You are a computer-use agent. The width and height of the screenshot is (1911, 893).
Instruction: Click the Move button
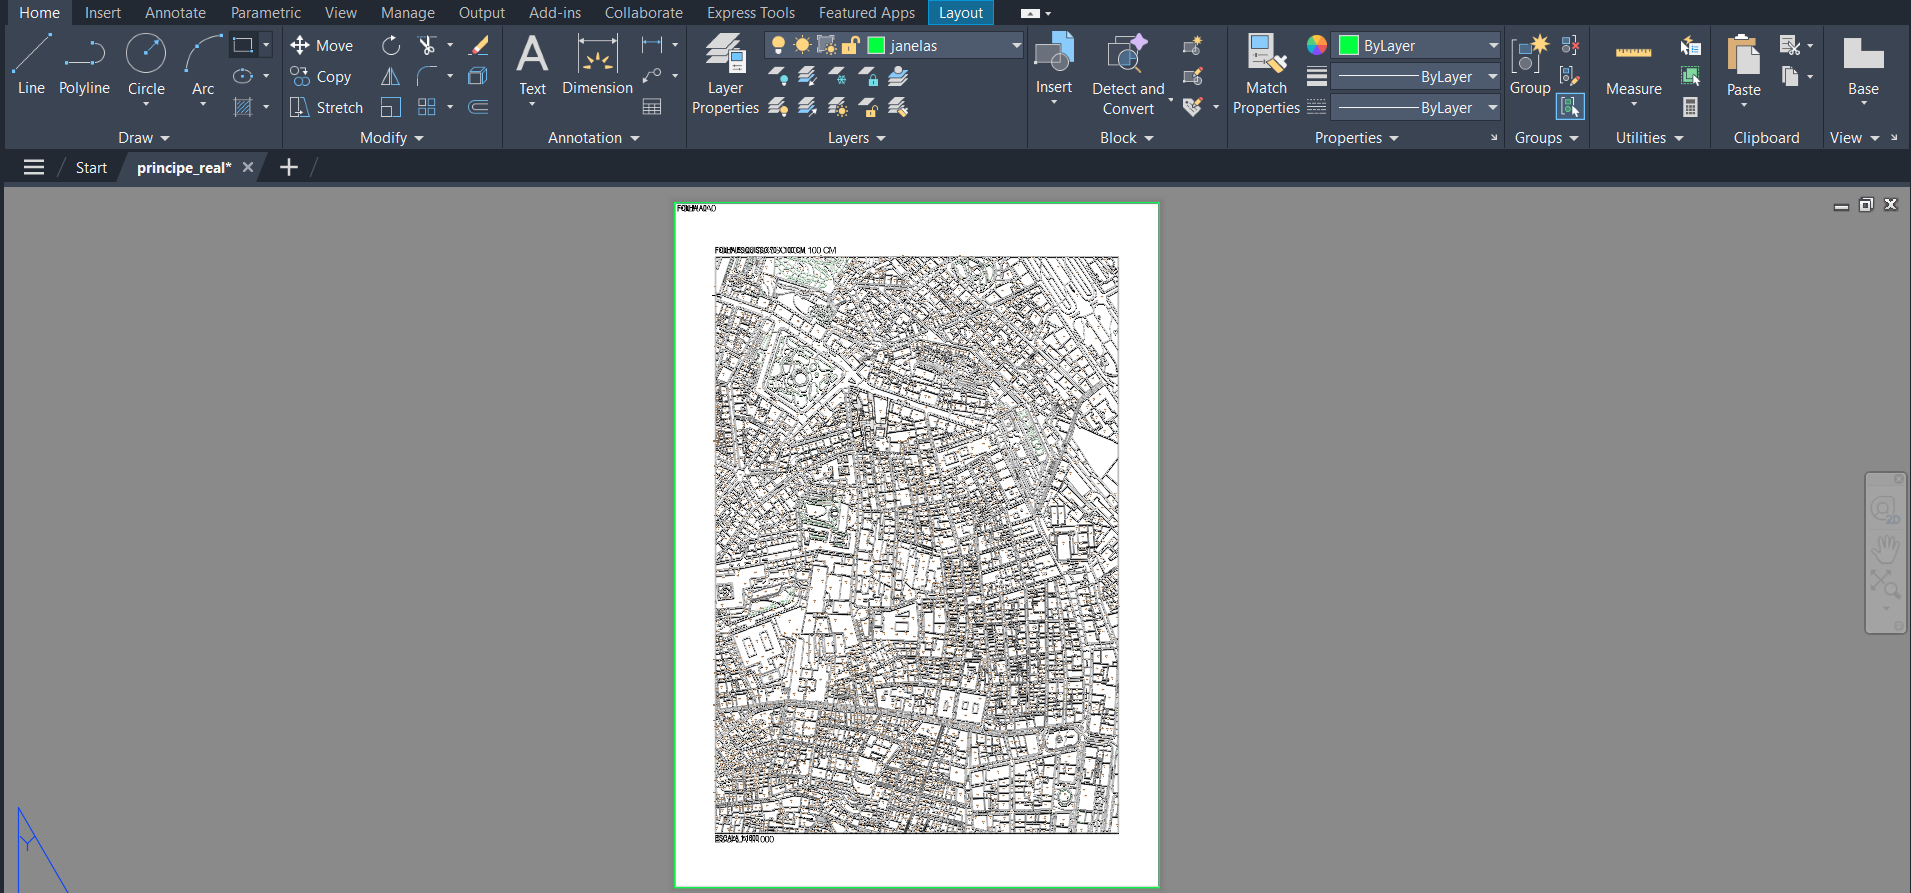[x=322, y=45]
